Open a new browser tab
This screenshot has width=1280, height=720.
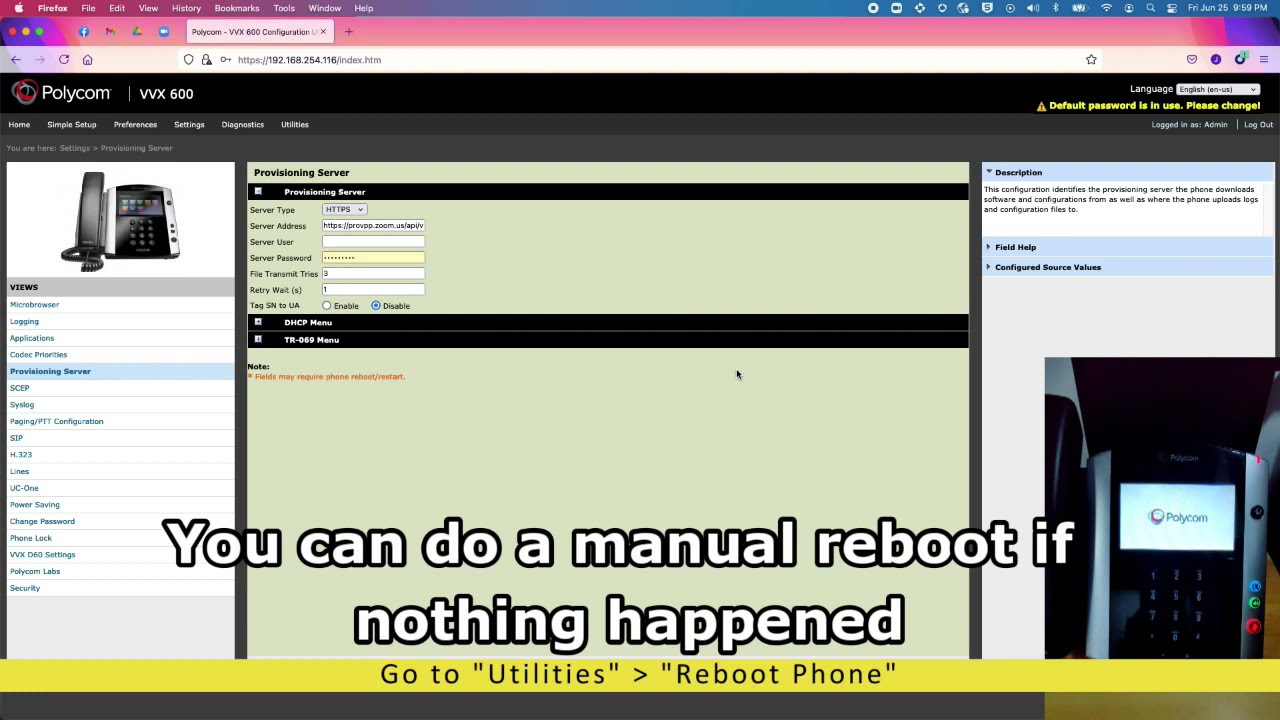(x=349, y=32)
